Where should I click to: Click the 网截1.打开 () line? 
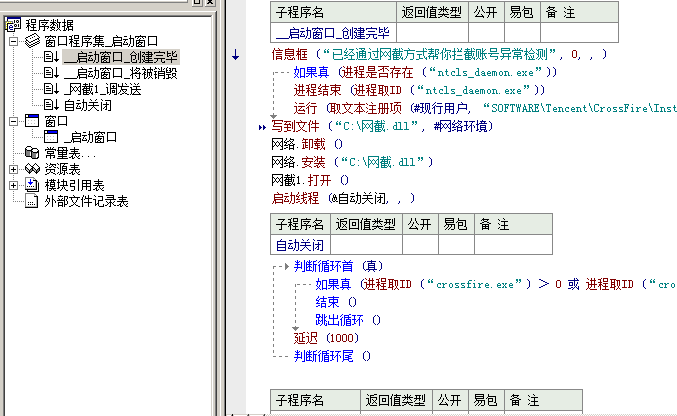310,180
